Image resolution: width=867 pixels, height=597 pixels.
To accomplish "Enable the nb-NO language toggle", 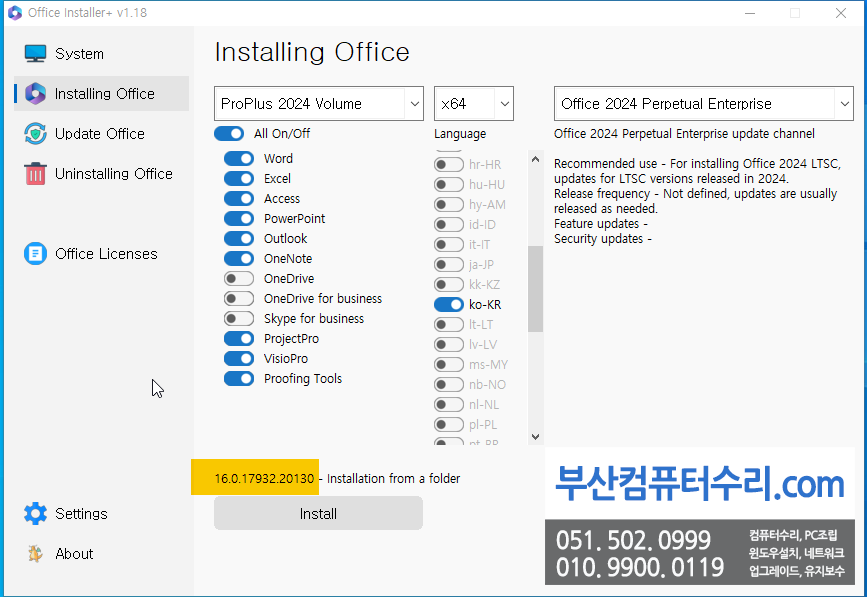I will click(x=449, y=385).
